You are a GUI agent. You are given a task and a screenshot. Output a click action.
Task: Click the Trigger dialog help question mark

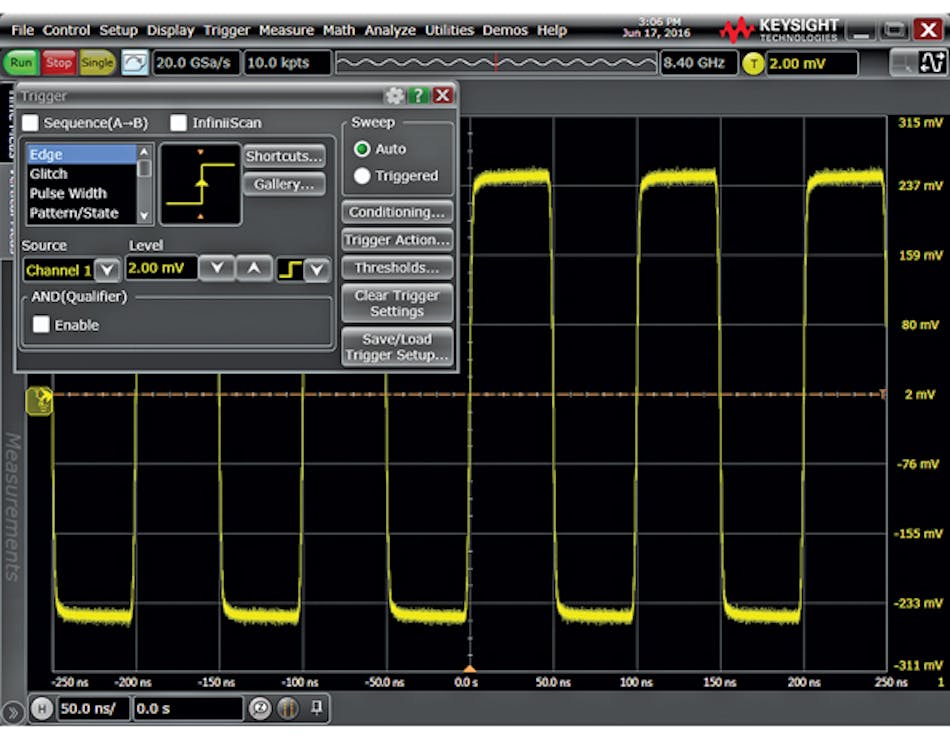(x=418, y=96)
